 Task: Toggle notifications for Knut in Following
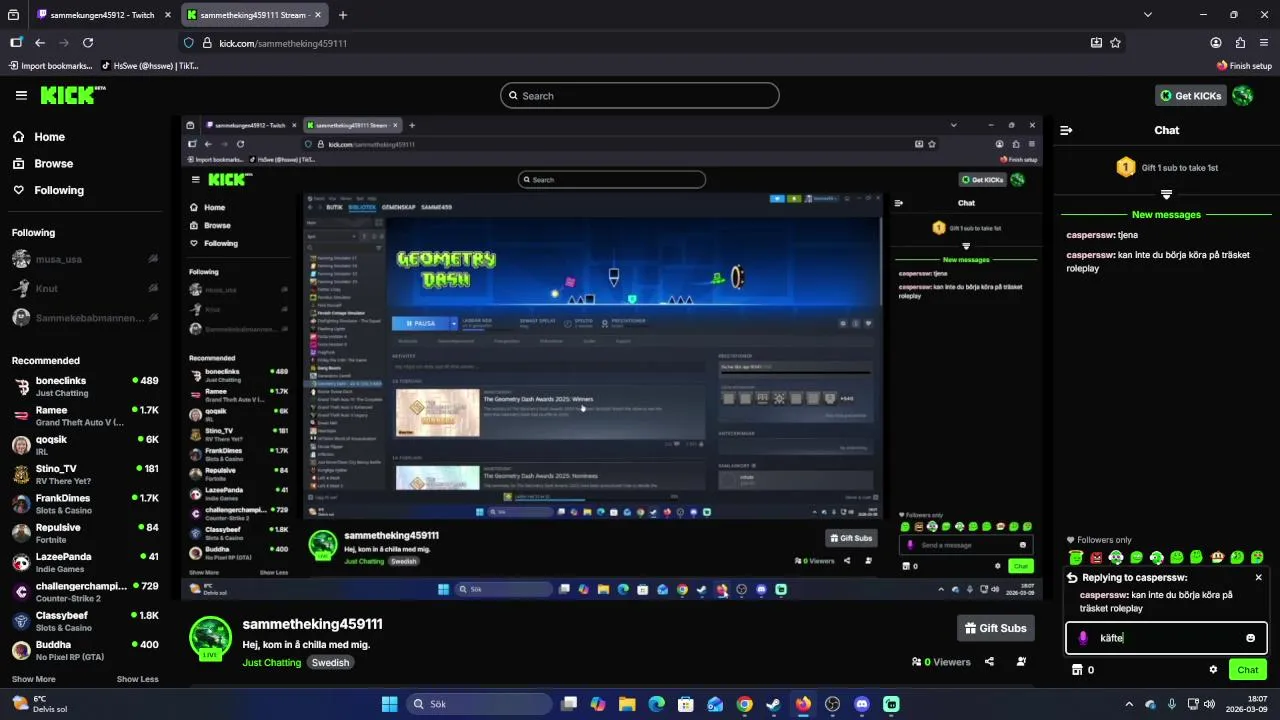(x=153, y=288)
